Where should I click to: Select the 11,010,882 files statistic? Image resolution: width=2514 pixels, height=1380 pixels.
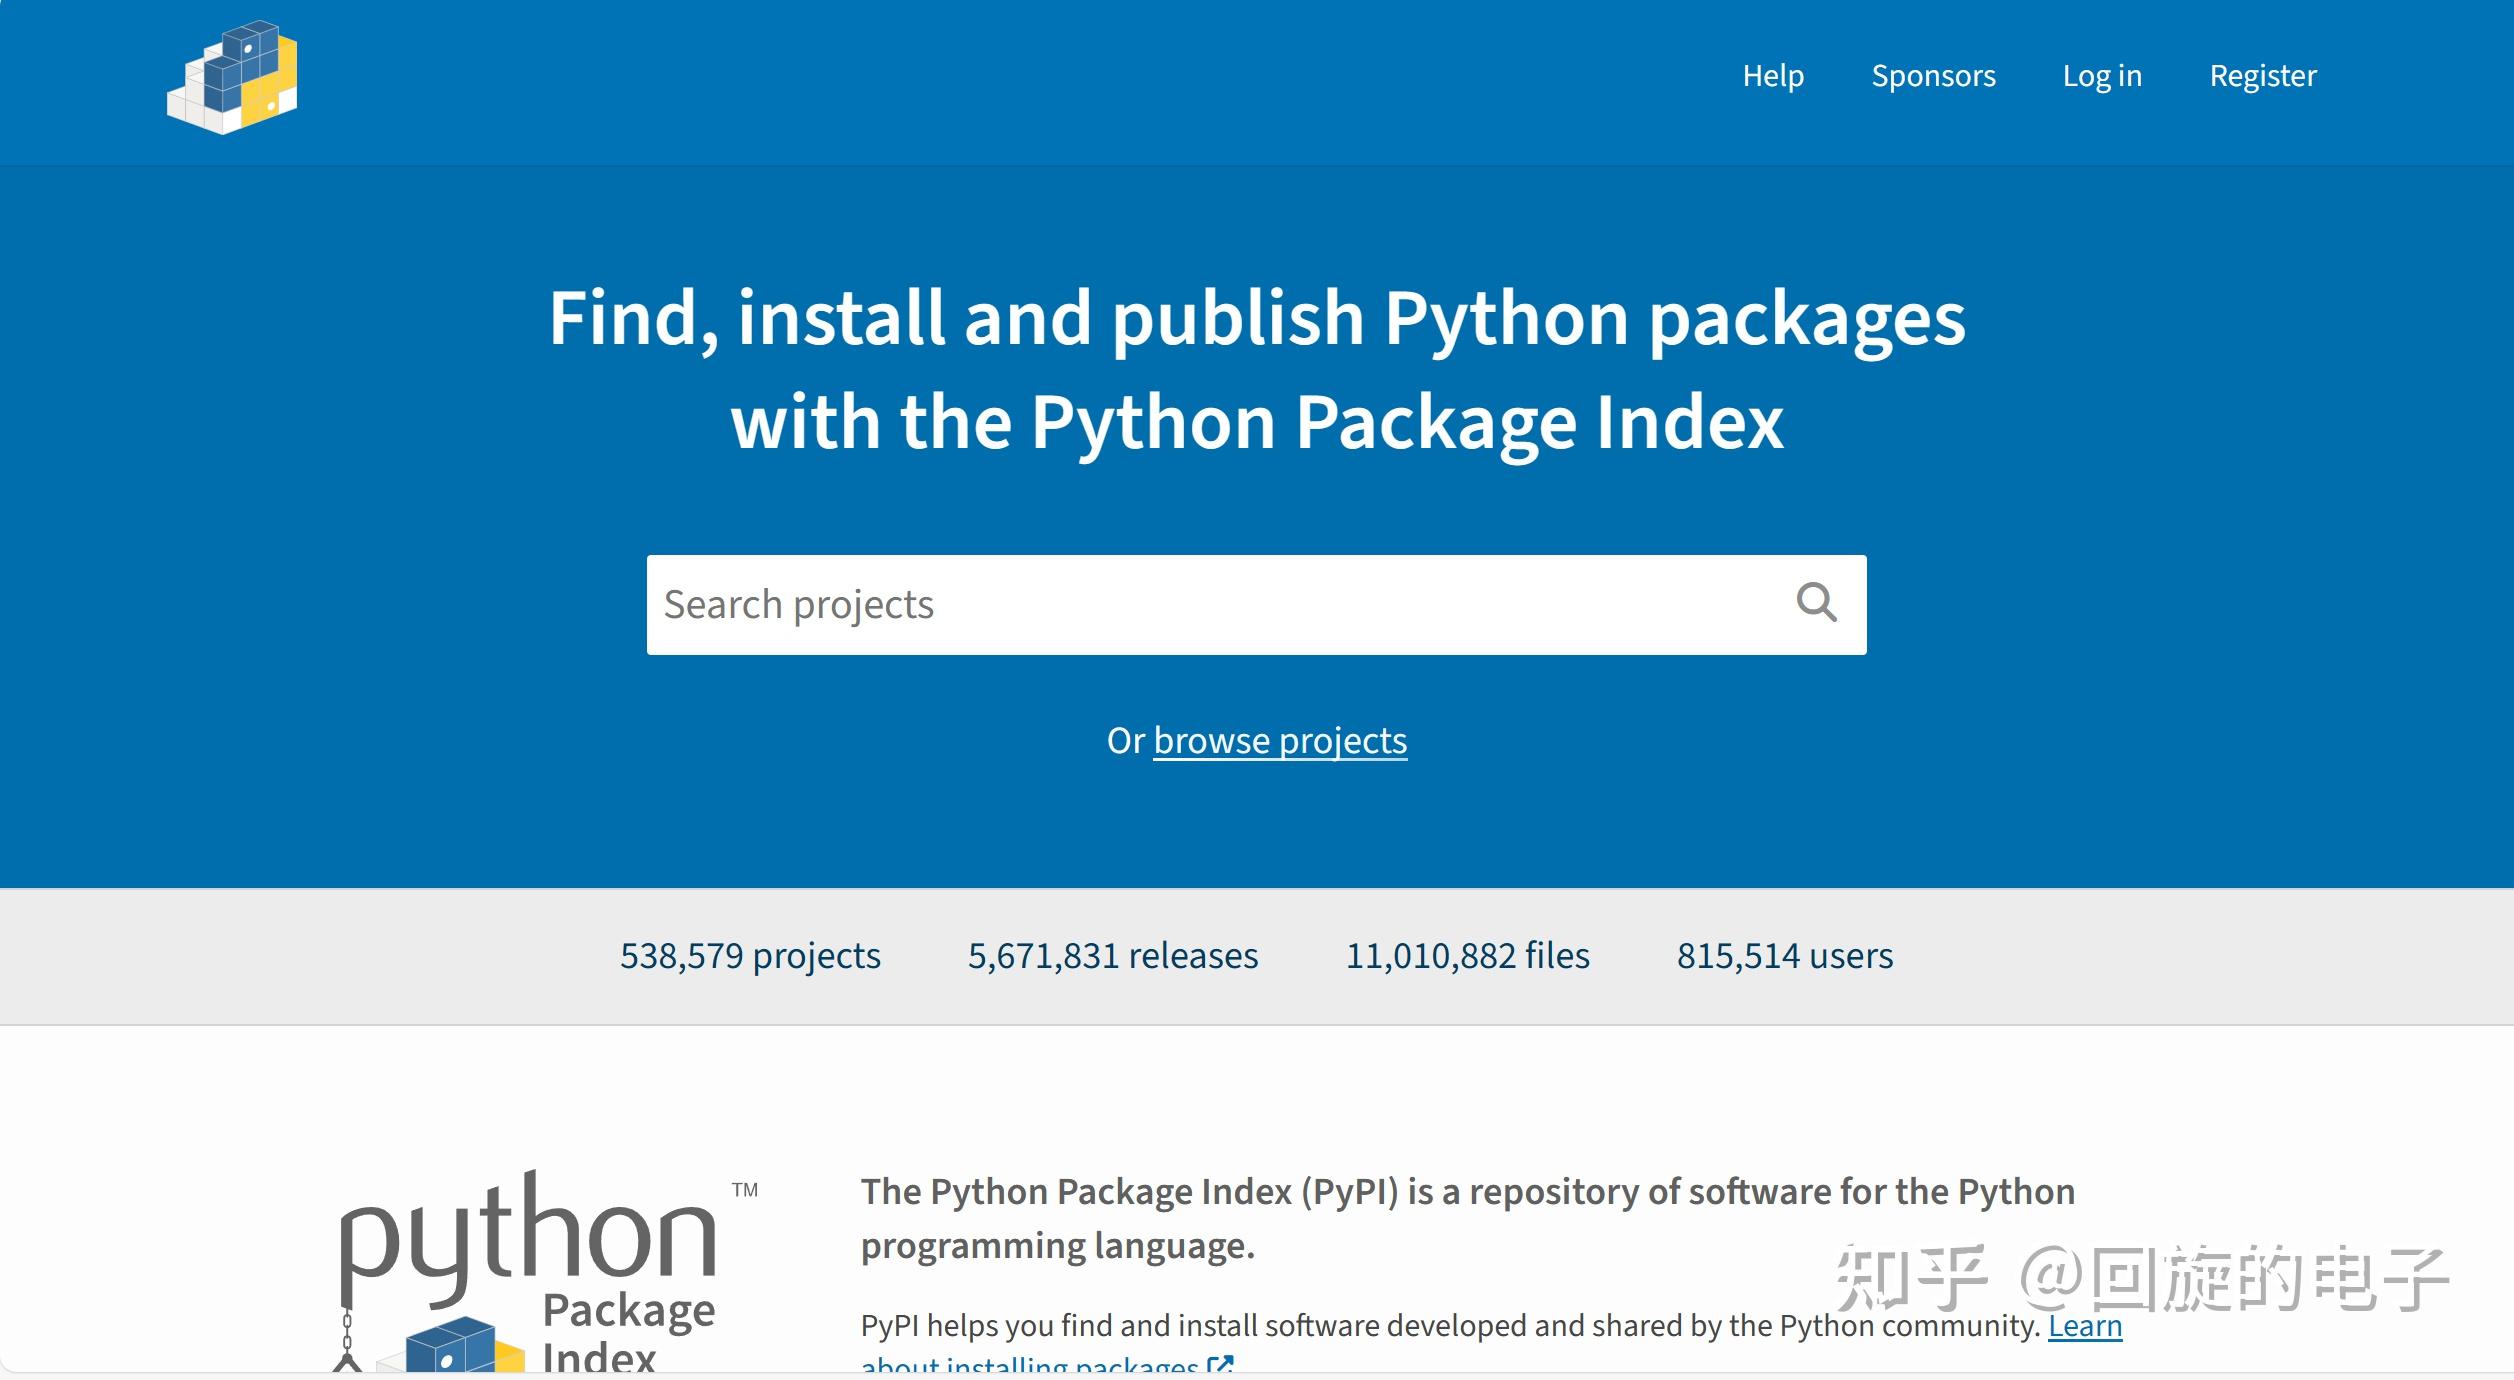tap(1467, 956)
